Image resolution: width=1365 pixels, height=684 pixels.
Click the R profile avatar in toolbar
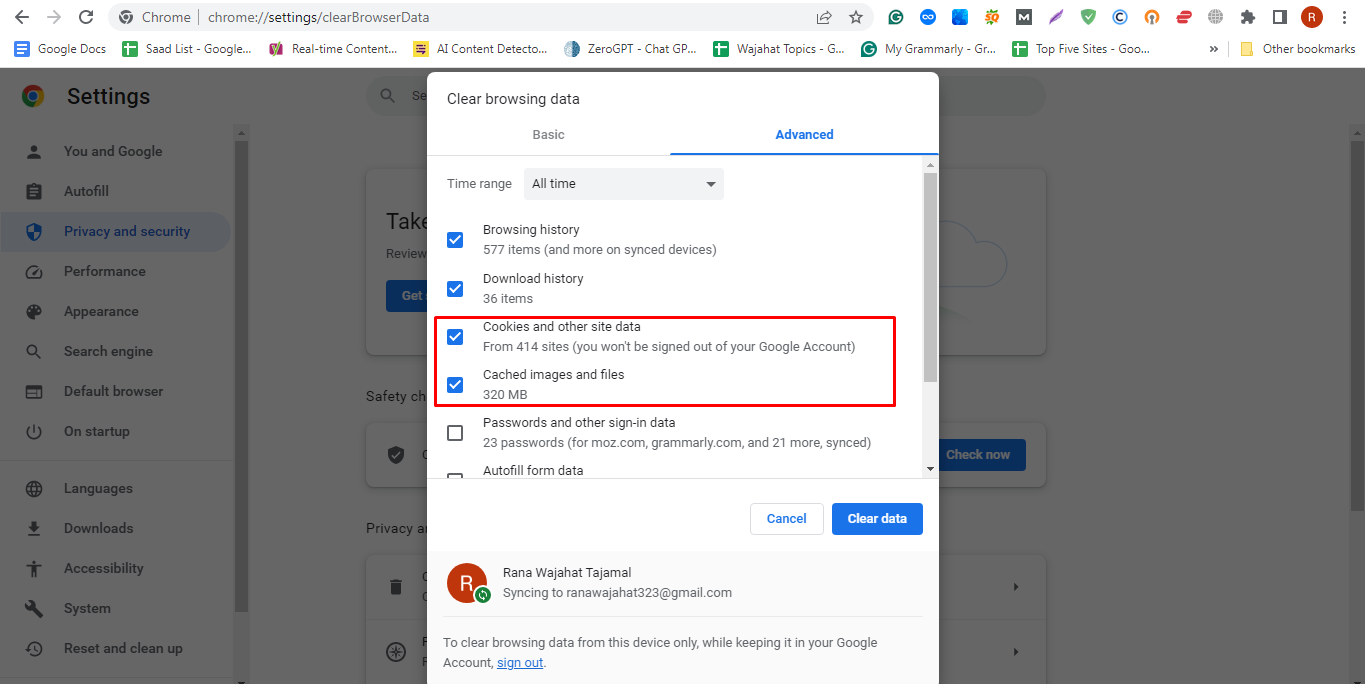coord(1311,17)
